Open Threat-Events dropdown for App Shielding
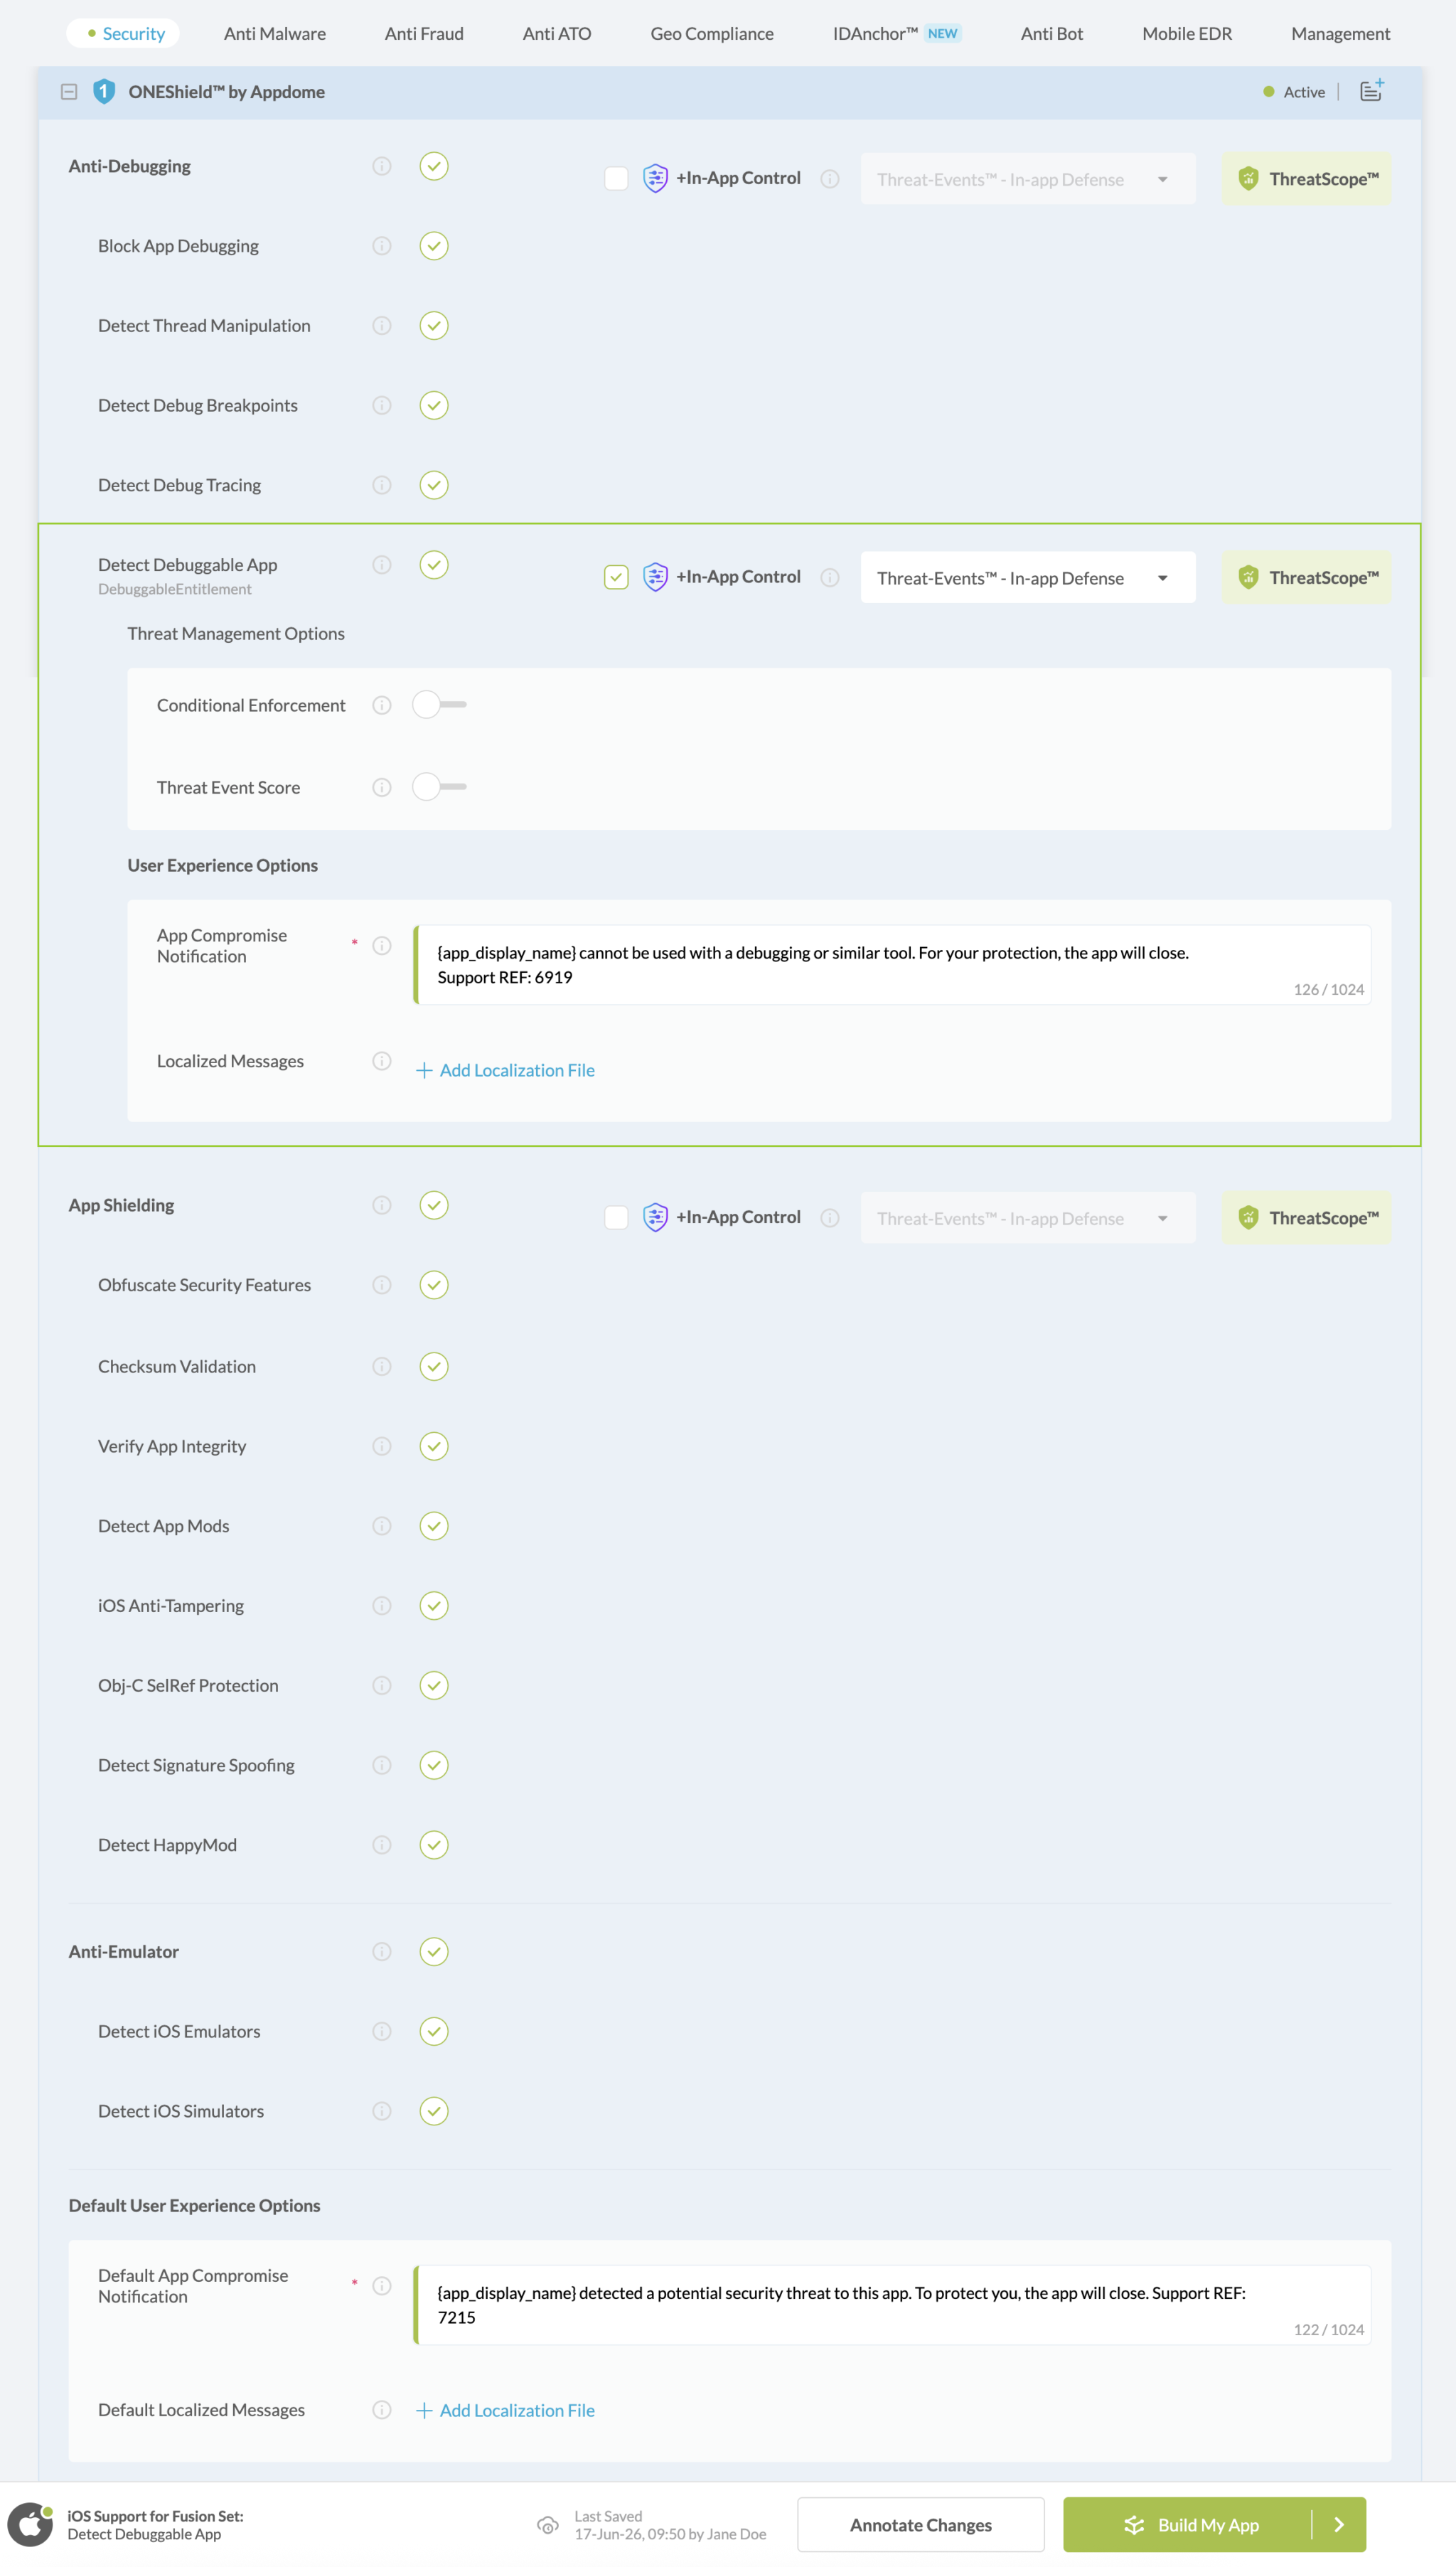The height and width of the screenshot is (2567, 1456). [1028, 1218]
